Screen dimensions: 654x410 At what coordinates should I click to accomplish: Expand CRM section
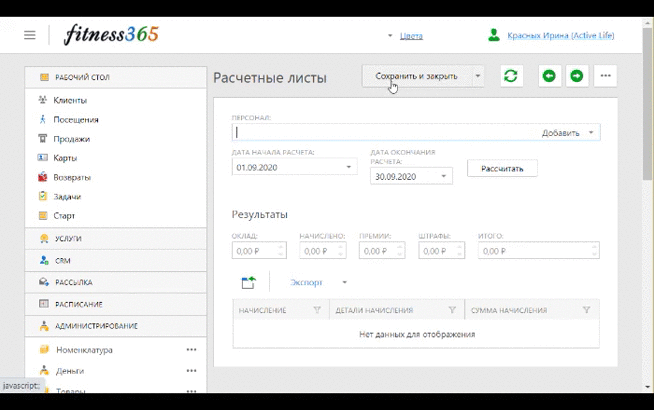[x=116, y=261]
